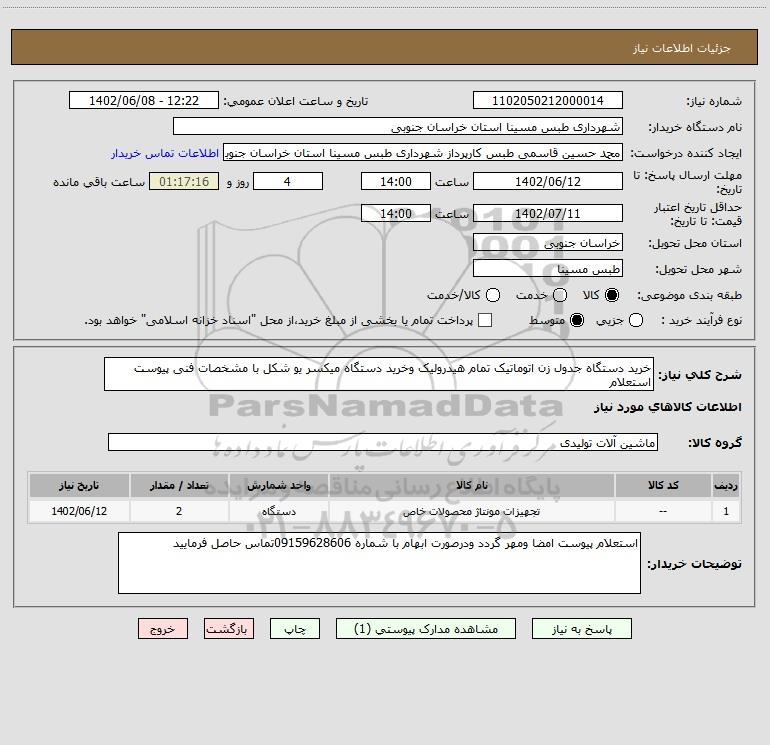Toggle the Islamic treasury payment checkbox
Image resolution: width=770 pixels, height=745 pixels.
tap(485, 320)
